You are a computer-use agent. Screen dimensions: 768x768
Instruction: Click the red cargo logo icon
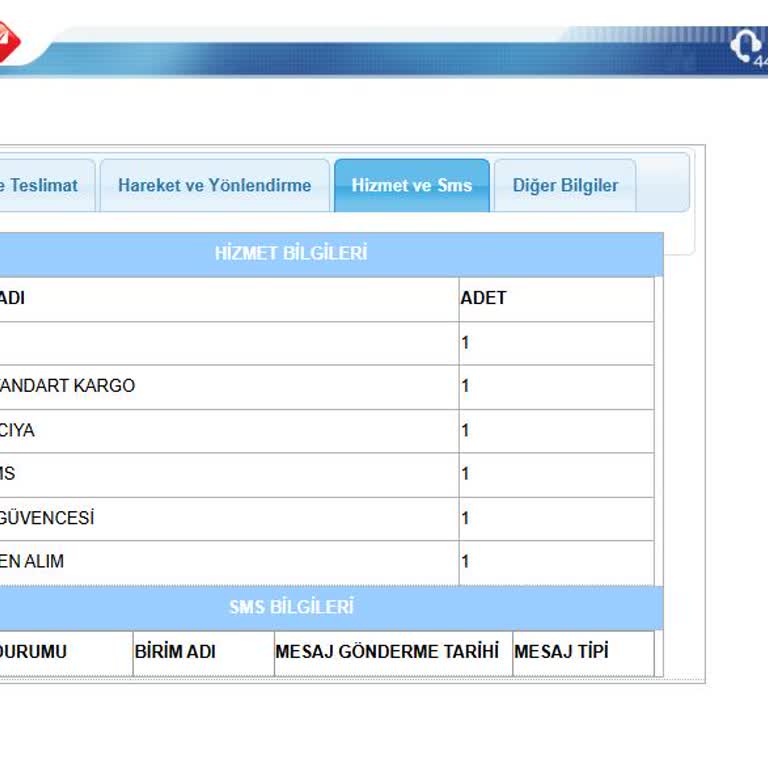(x=8, y=42)
